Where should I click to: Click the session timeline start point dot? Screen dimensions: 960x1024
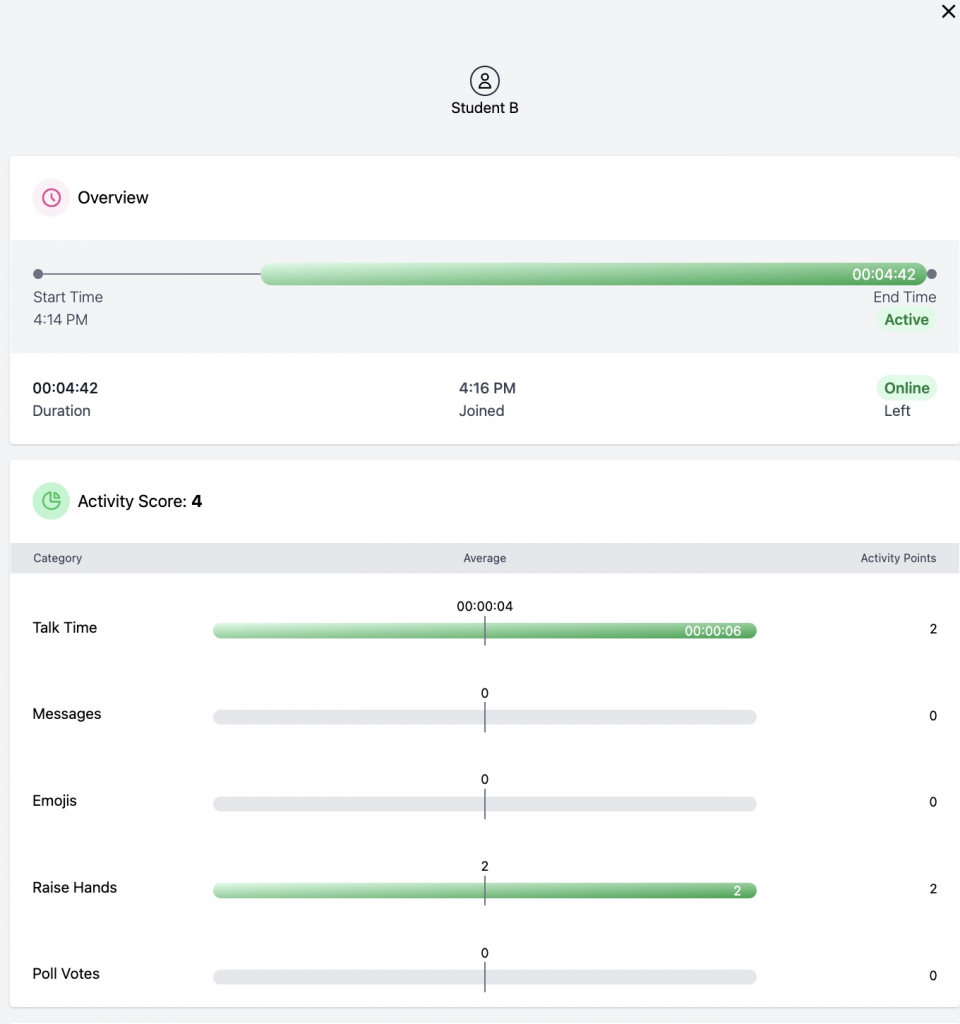coord(38,274)
